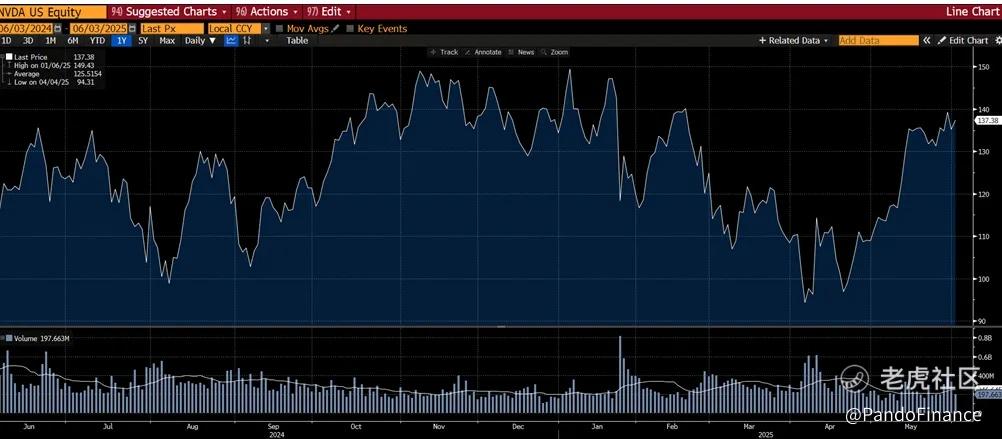Click the Last Price legend square

click(9, 57)
